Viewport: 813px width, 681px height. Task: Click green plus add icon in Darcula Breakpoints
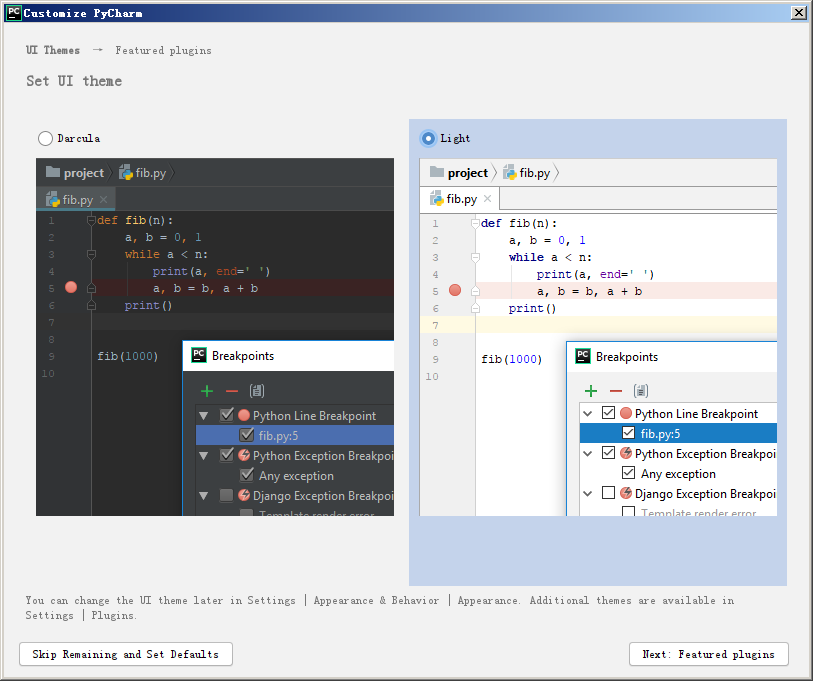(207, 391)
